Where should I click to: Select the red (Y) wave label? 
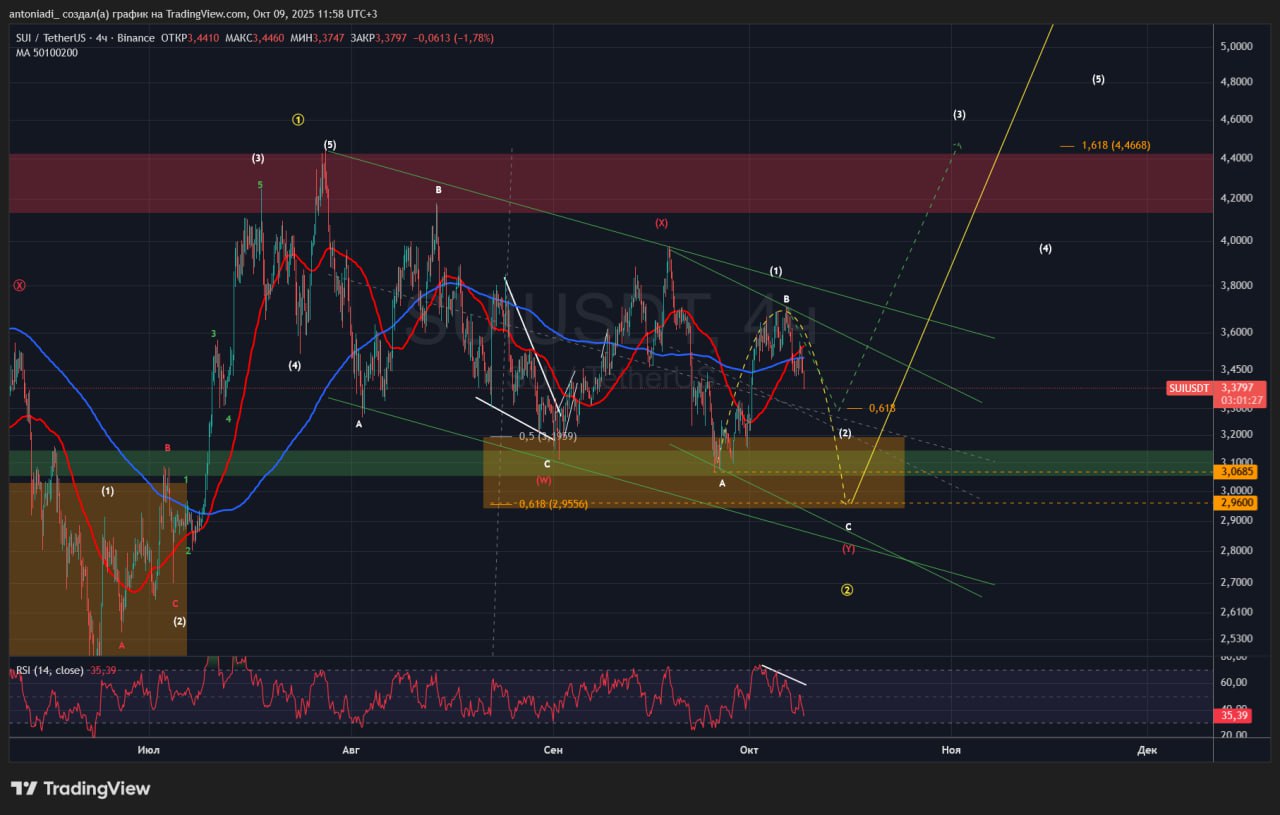pyautogui.click(x=848, y=548)
